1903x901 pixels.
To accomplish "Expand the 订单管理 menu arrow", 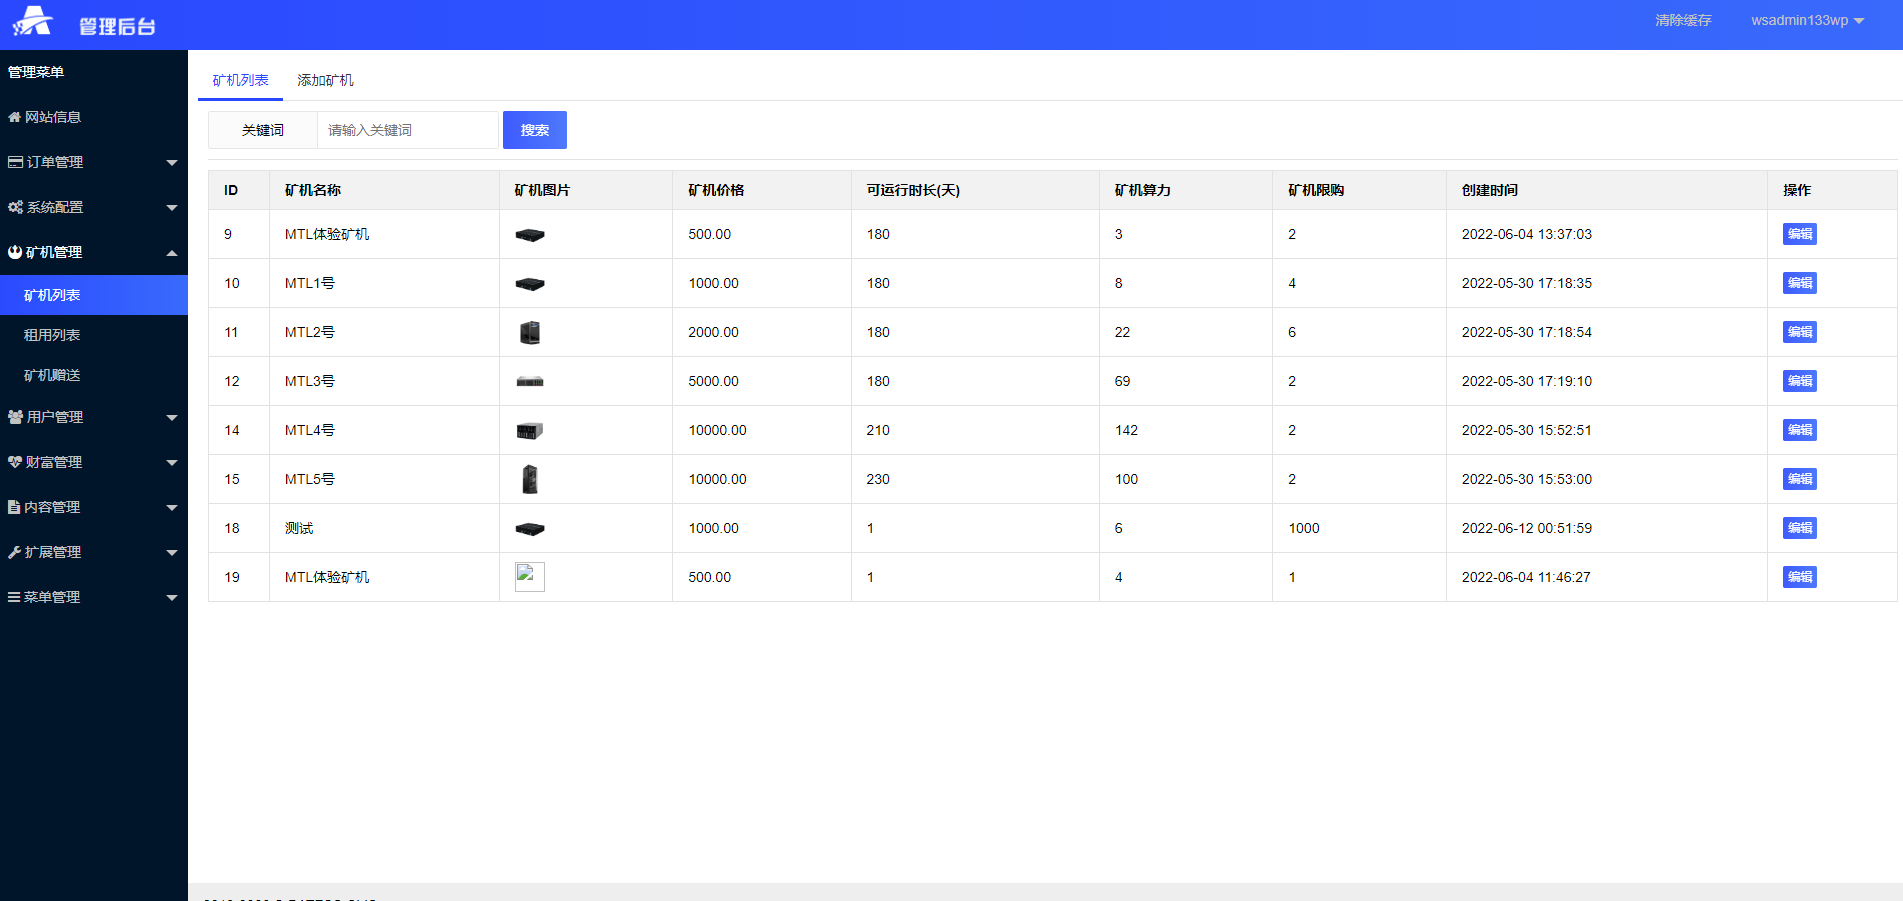I will coord(172,163).
